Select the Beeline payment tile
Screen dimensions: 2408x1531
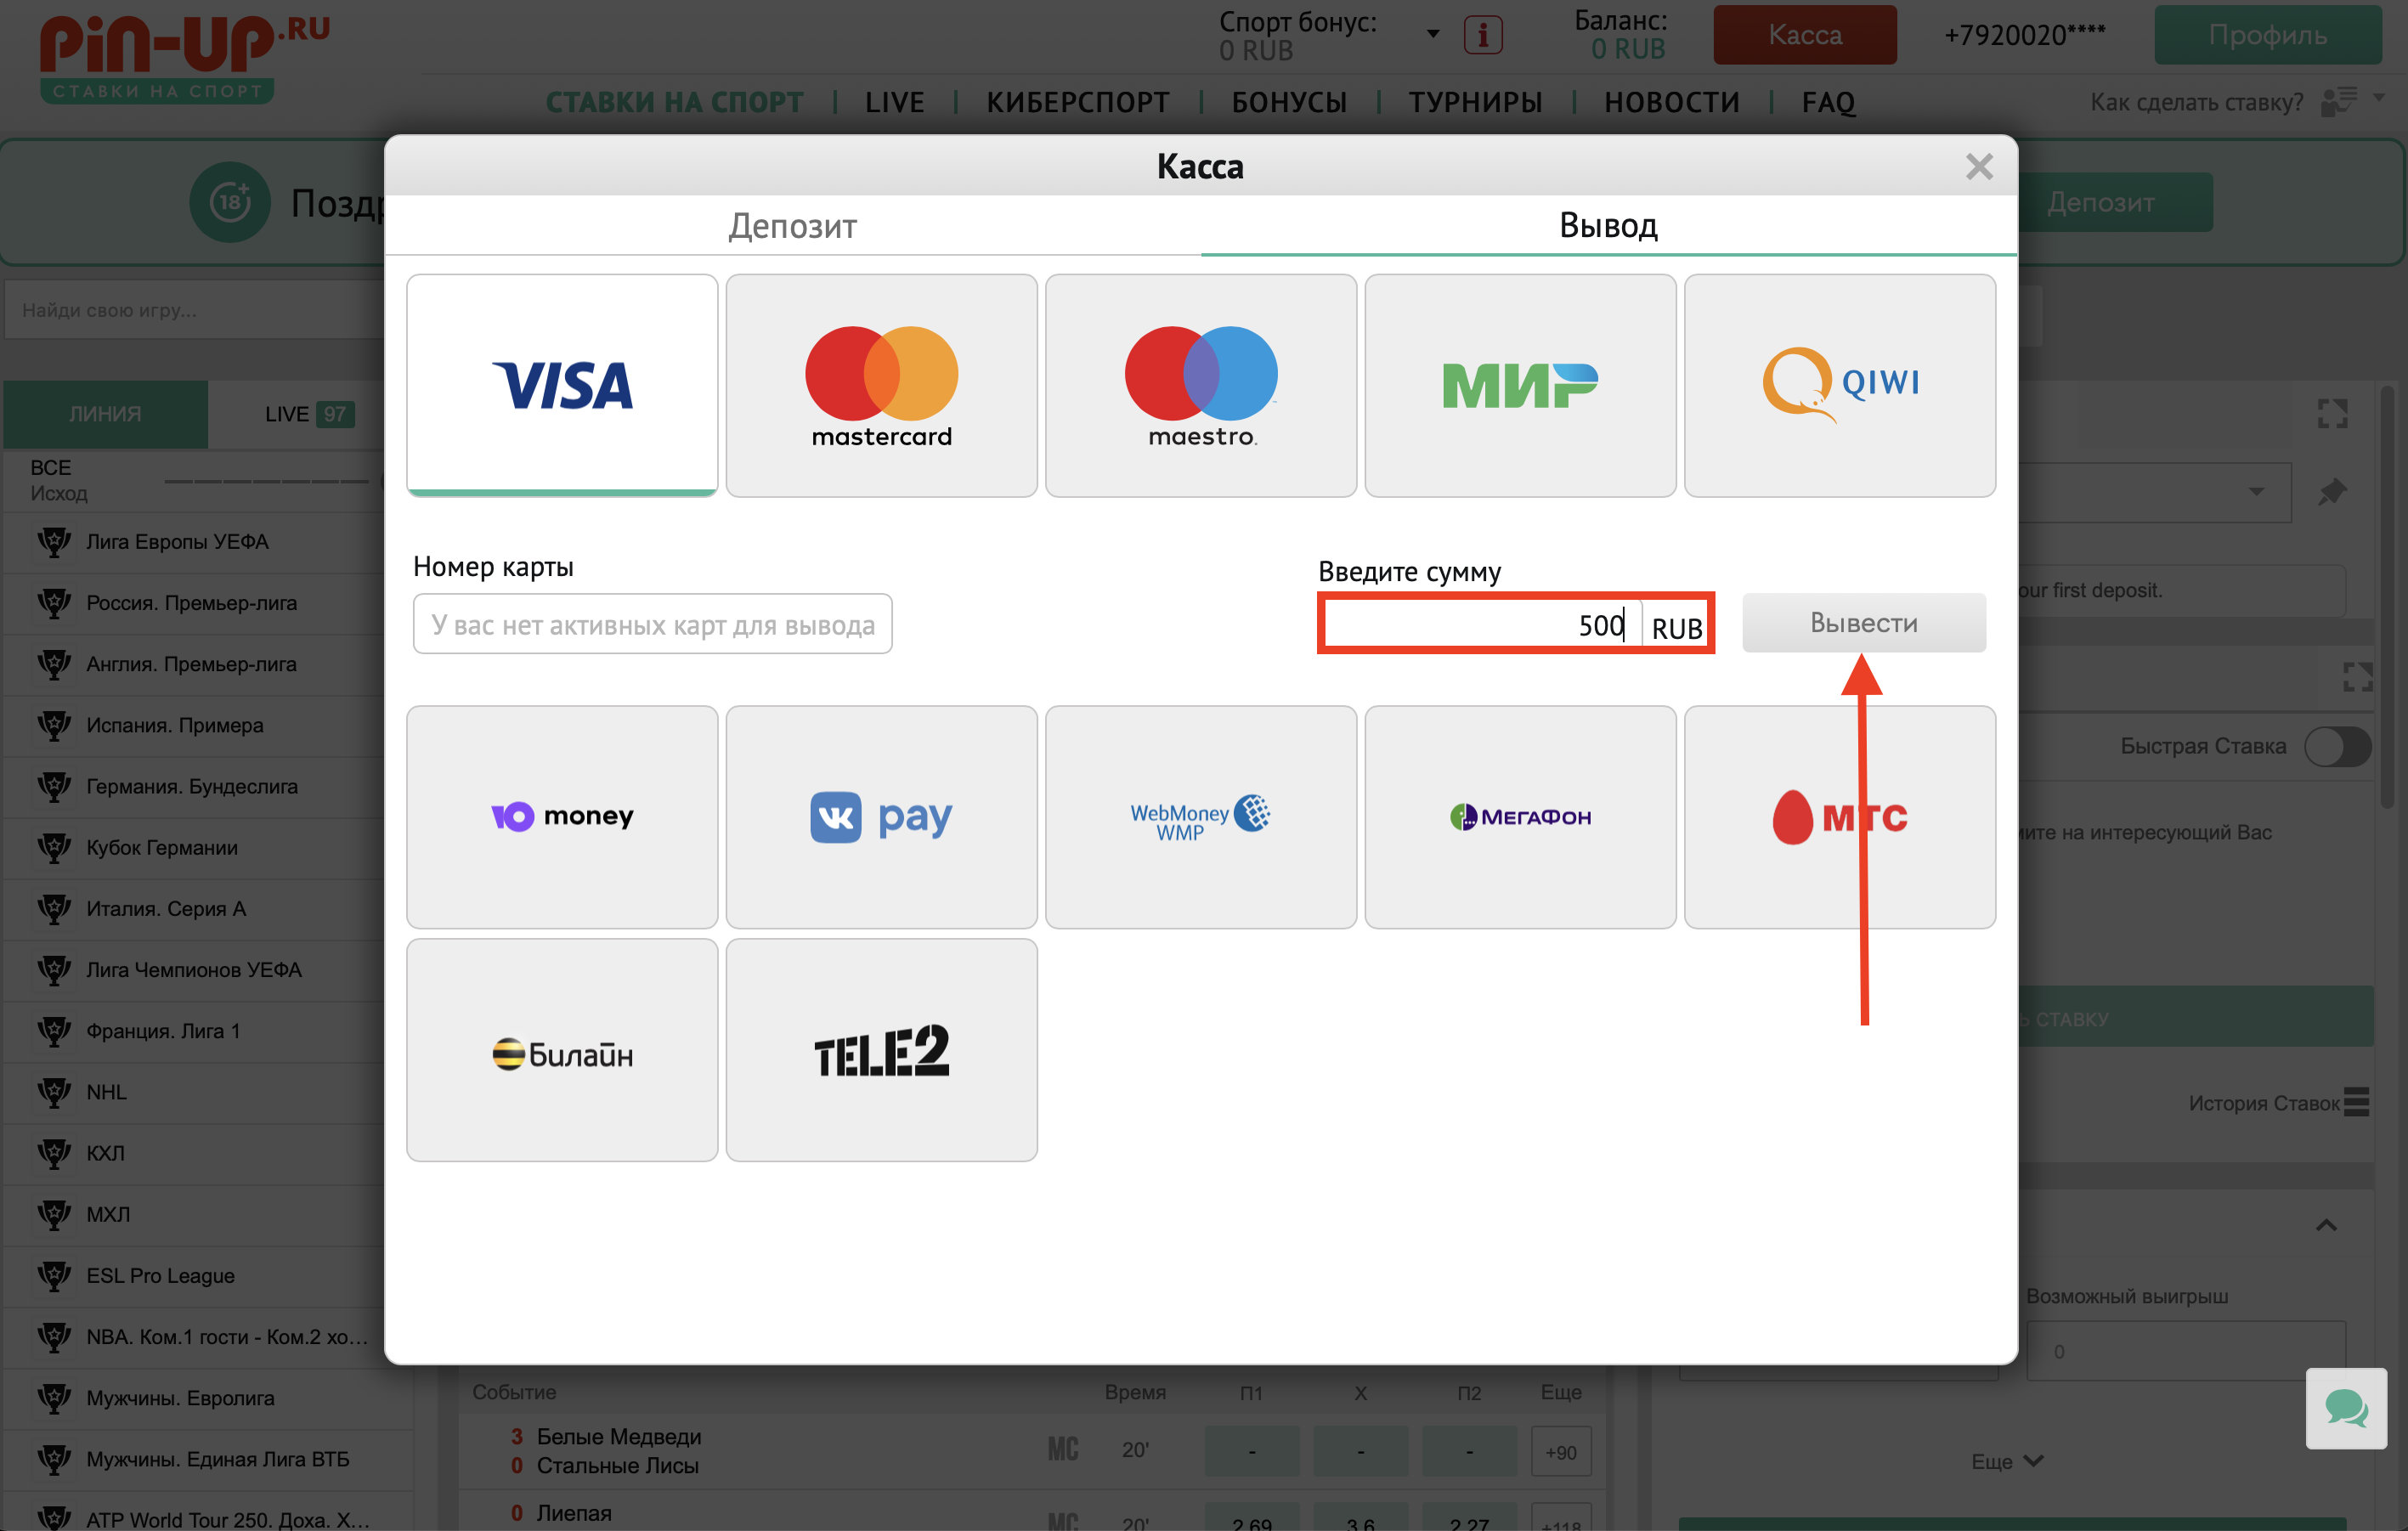562,1050
